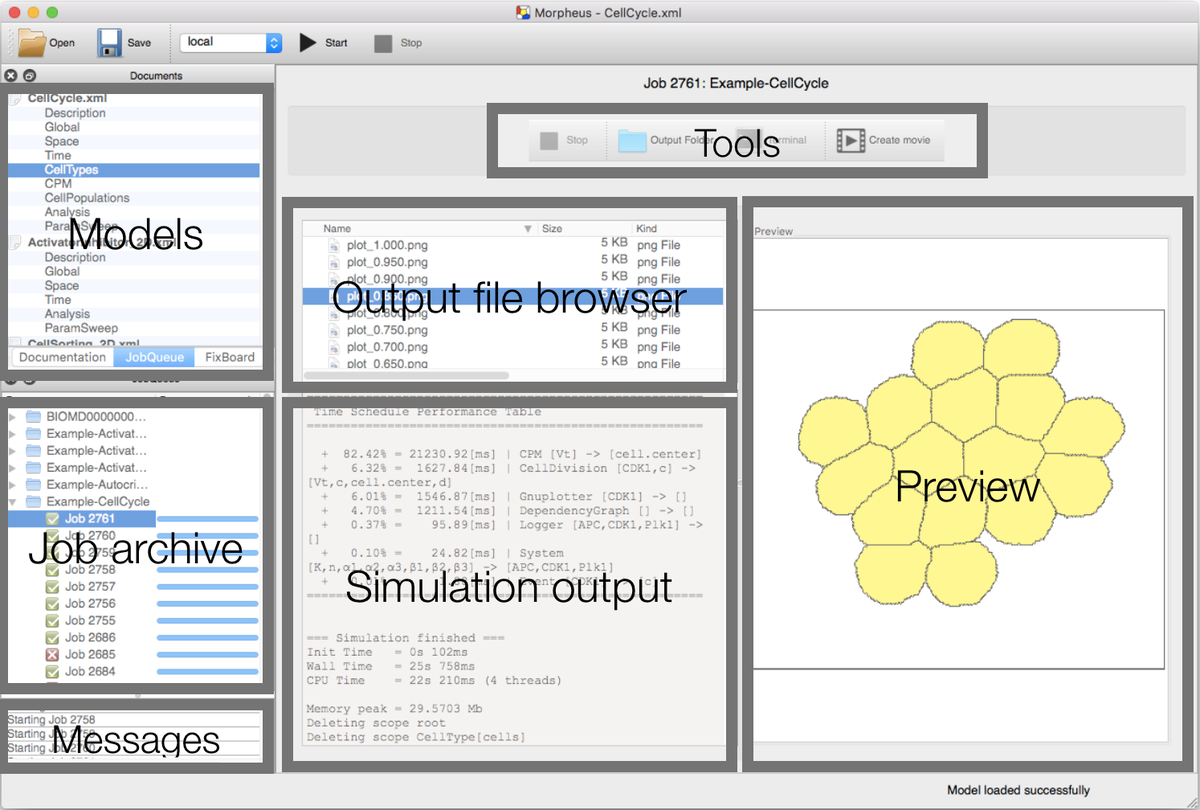Image resolution: width=1200 pixels, height=810 pixels.
Task: Click the green checkmark of Job 2761
Action: click(x=53, y=519)
